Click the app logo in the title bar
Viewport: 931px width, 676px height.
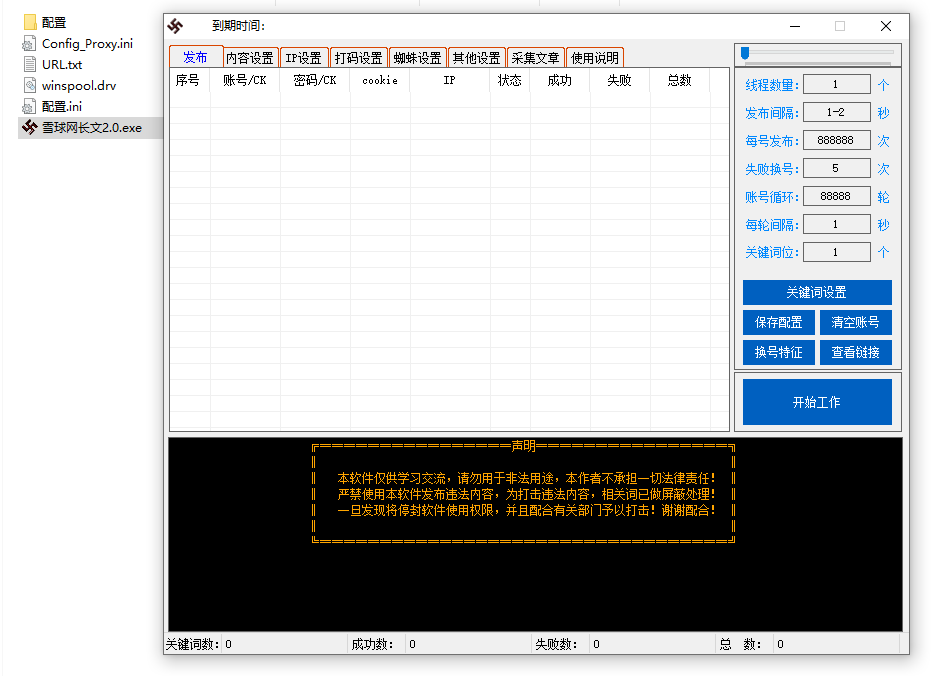pyautogui.click(x=174, y=26)
